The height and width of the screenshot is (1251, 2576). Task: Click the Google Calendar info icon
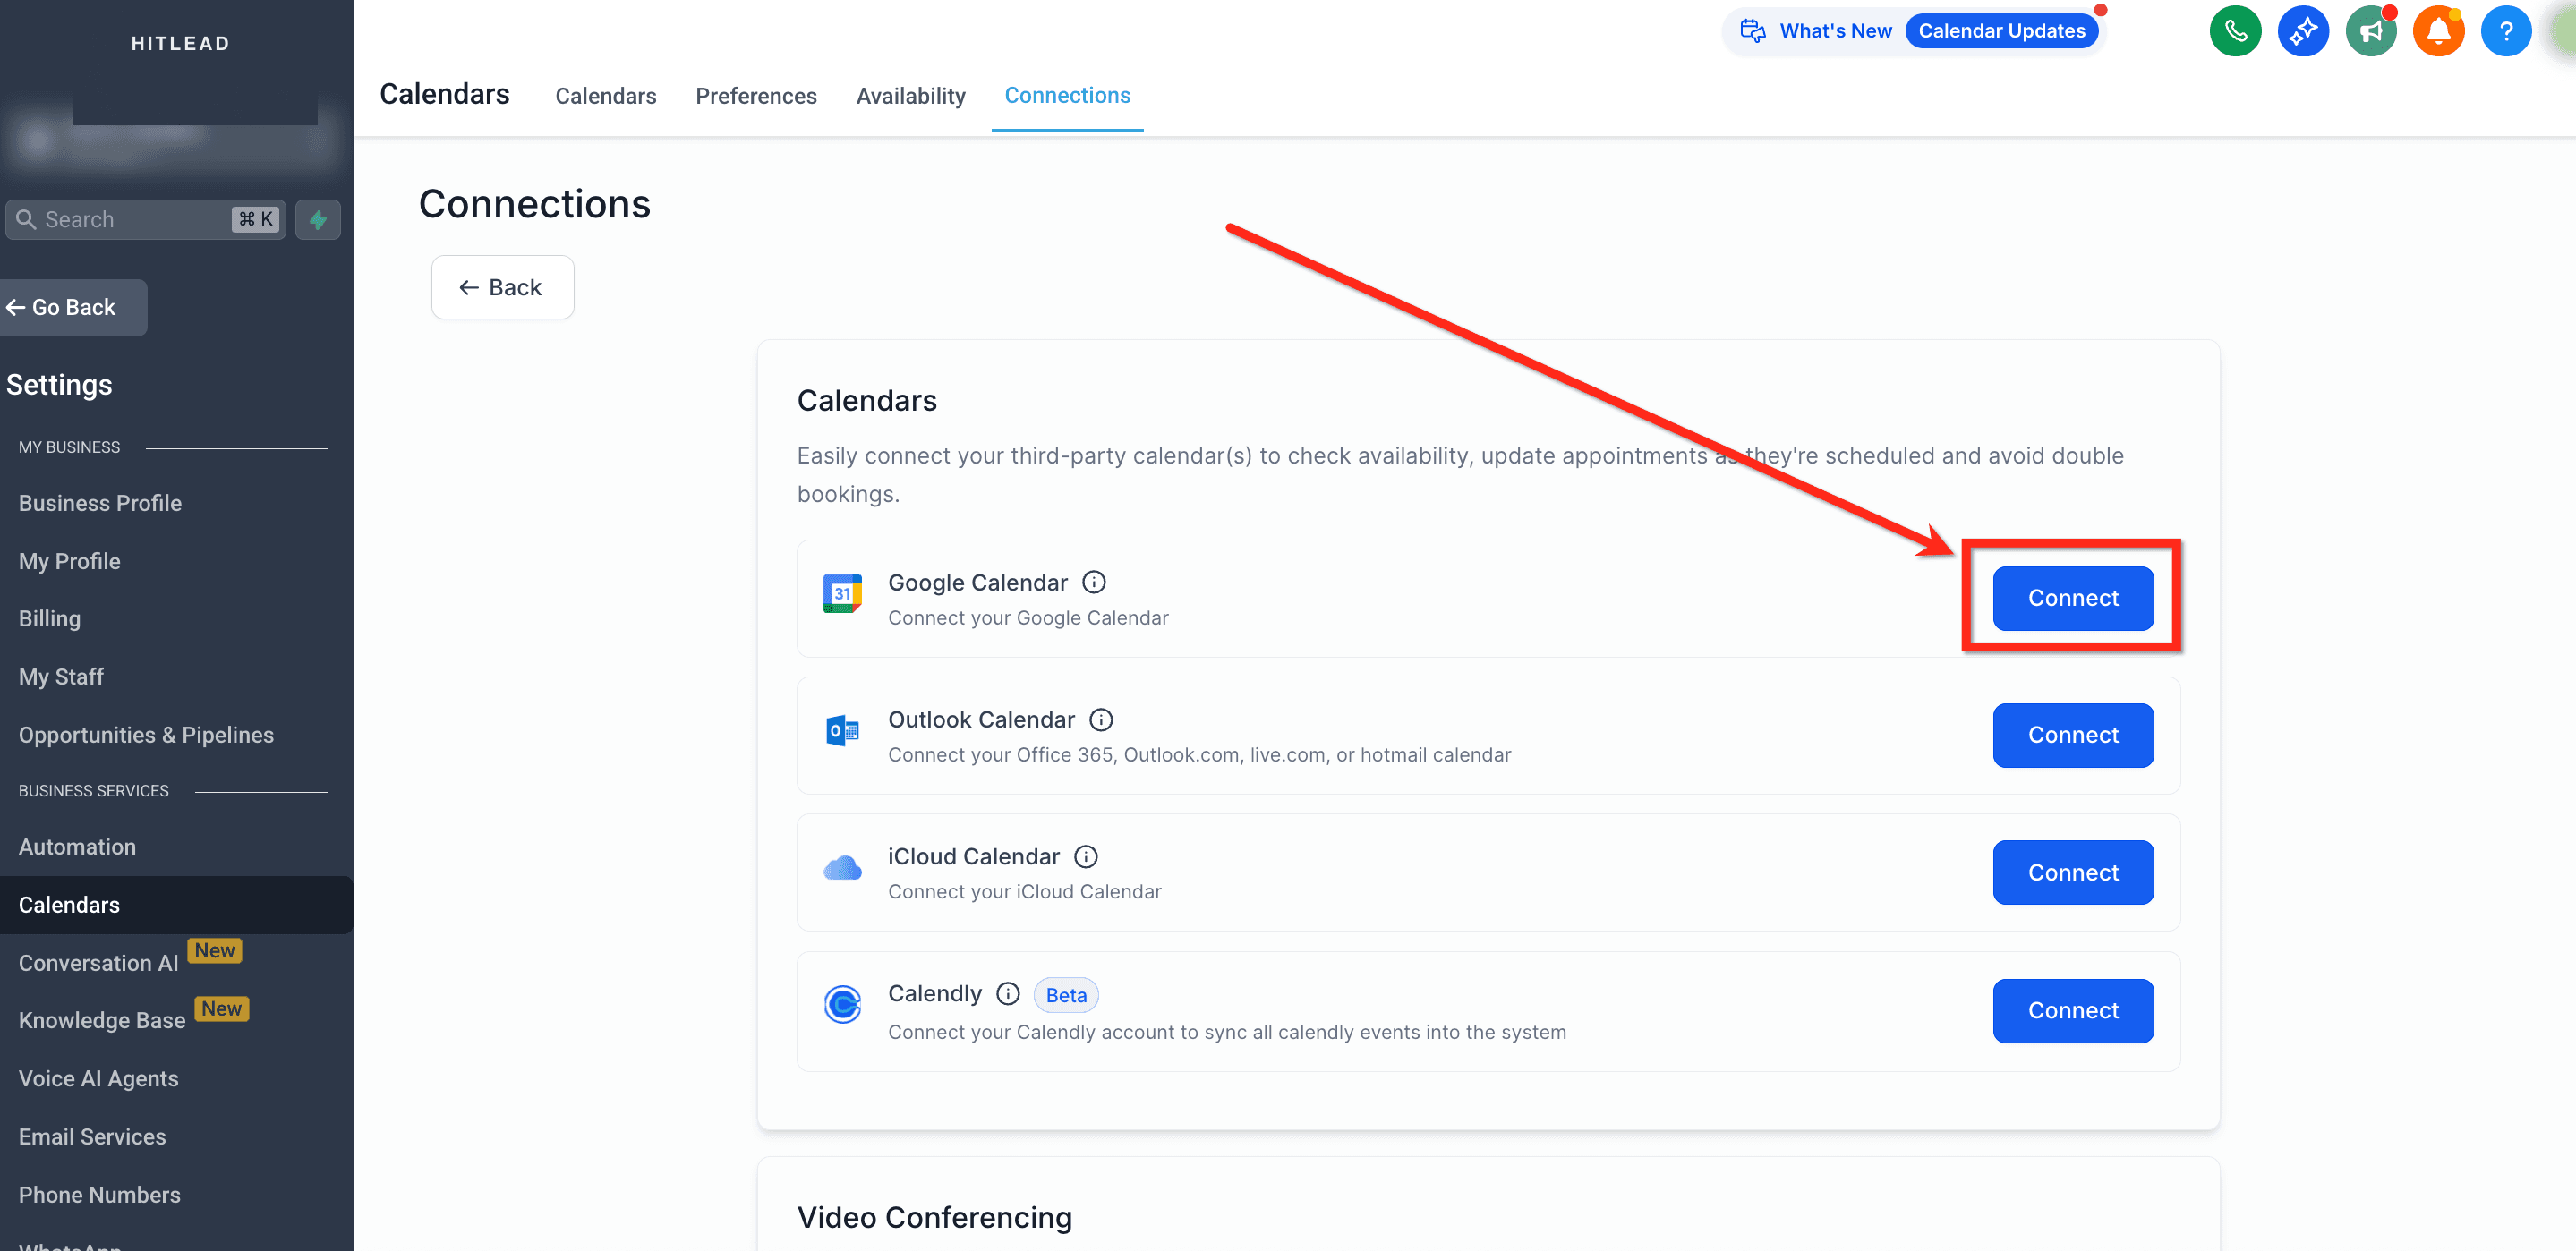pyautogui.click(x=1094, y=582)
